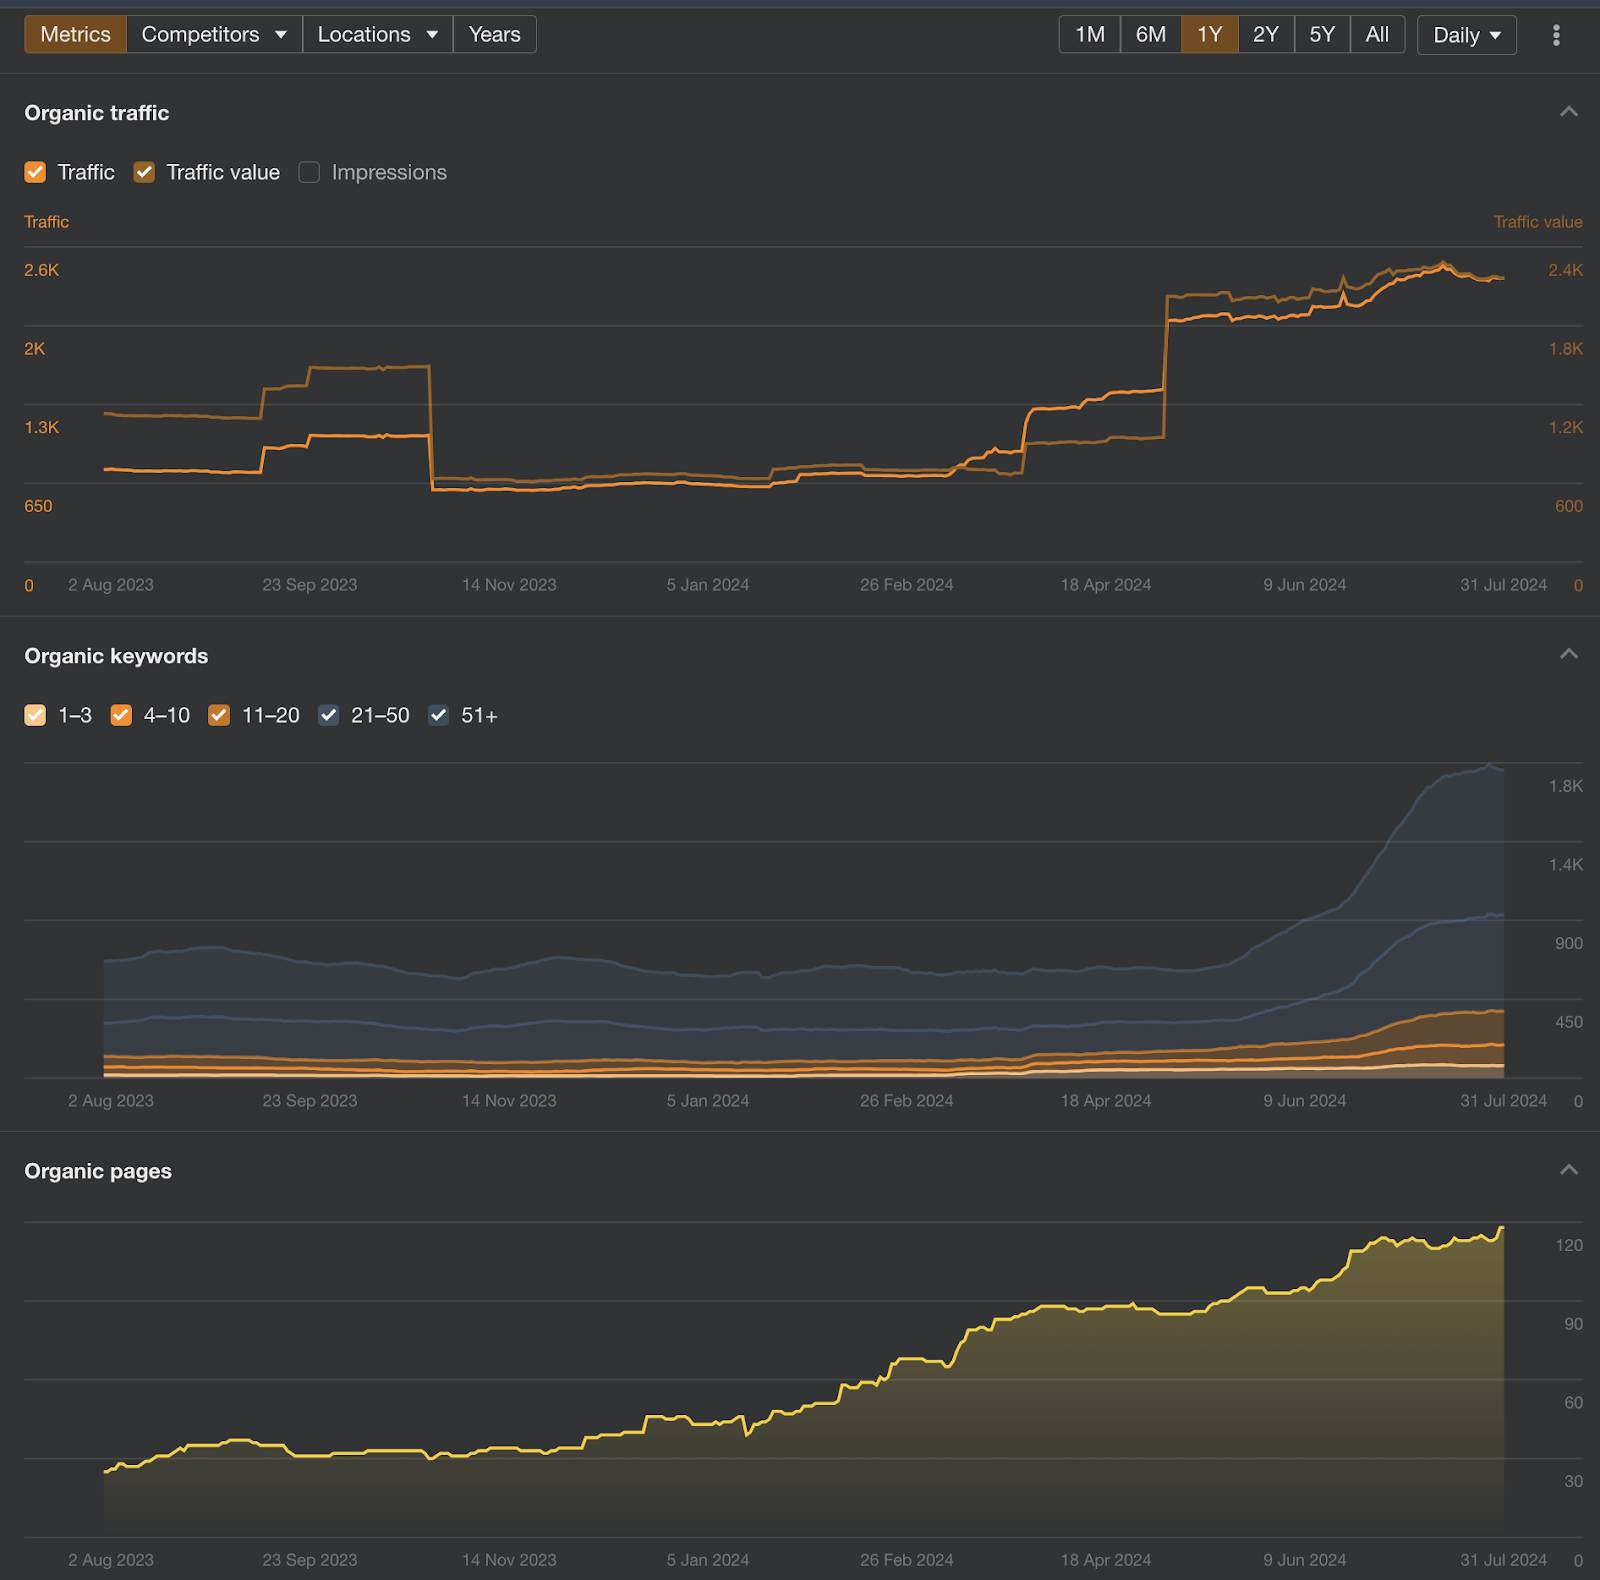
Task: Click the 2.4K traffic value axis tick
Action: tap(1565, 270)
